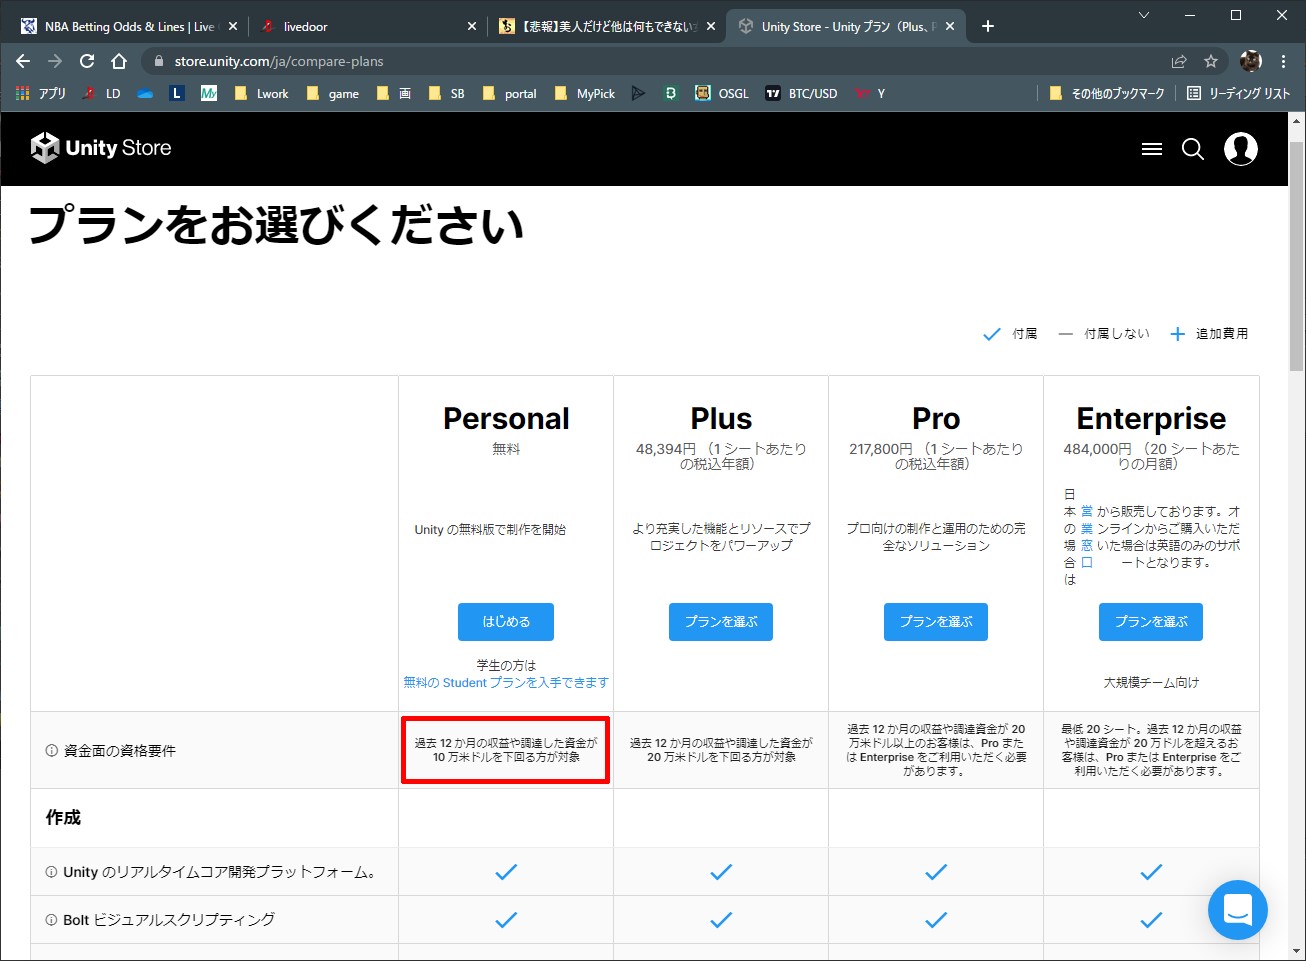Share this page icon in address bar
Viewport: 1306px width, 961px height.
click(x=1179, y=61)
